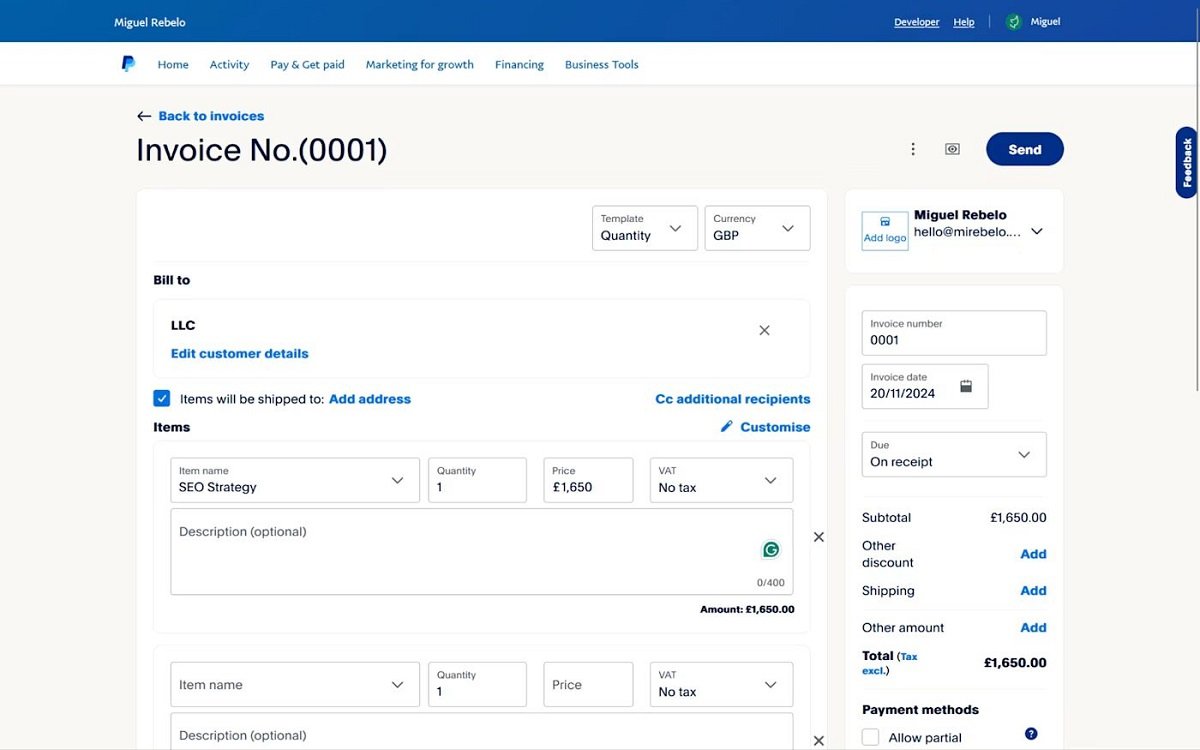Open the Due On receipt dropdown
Viewport: 1200px width, 750px height.
click(x=953, y=454)
